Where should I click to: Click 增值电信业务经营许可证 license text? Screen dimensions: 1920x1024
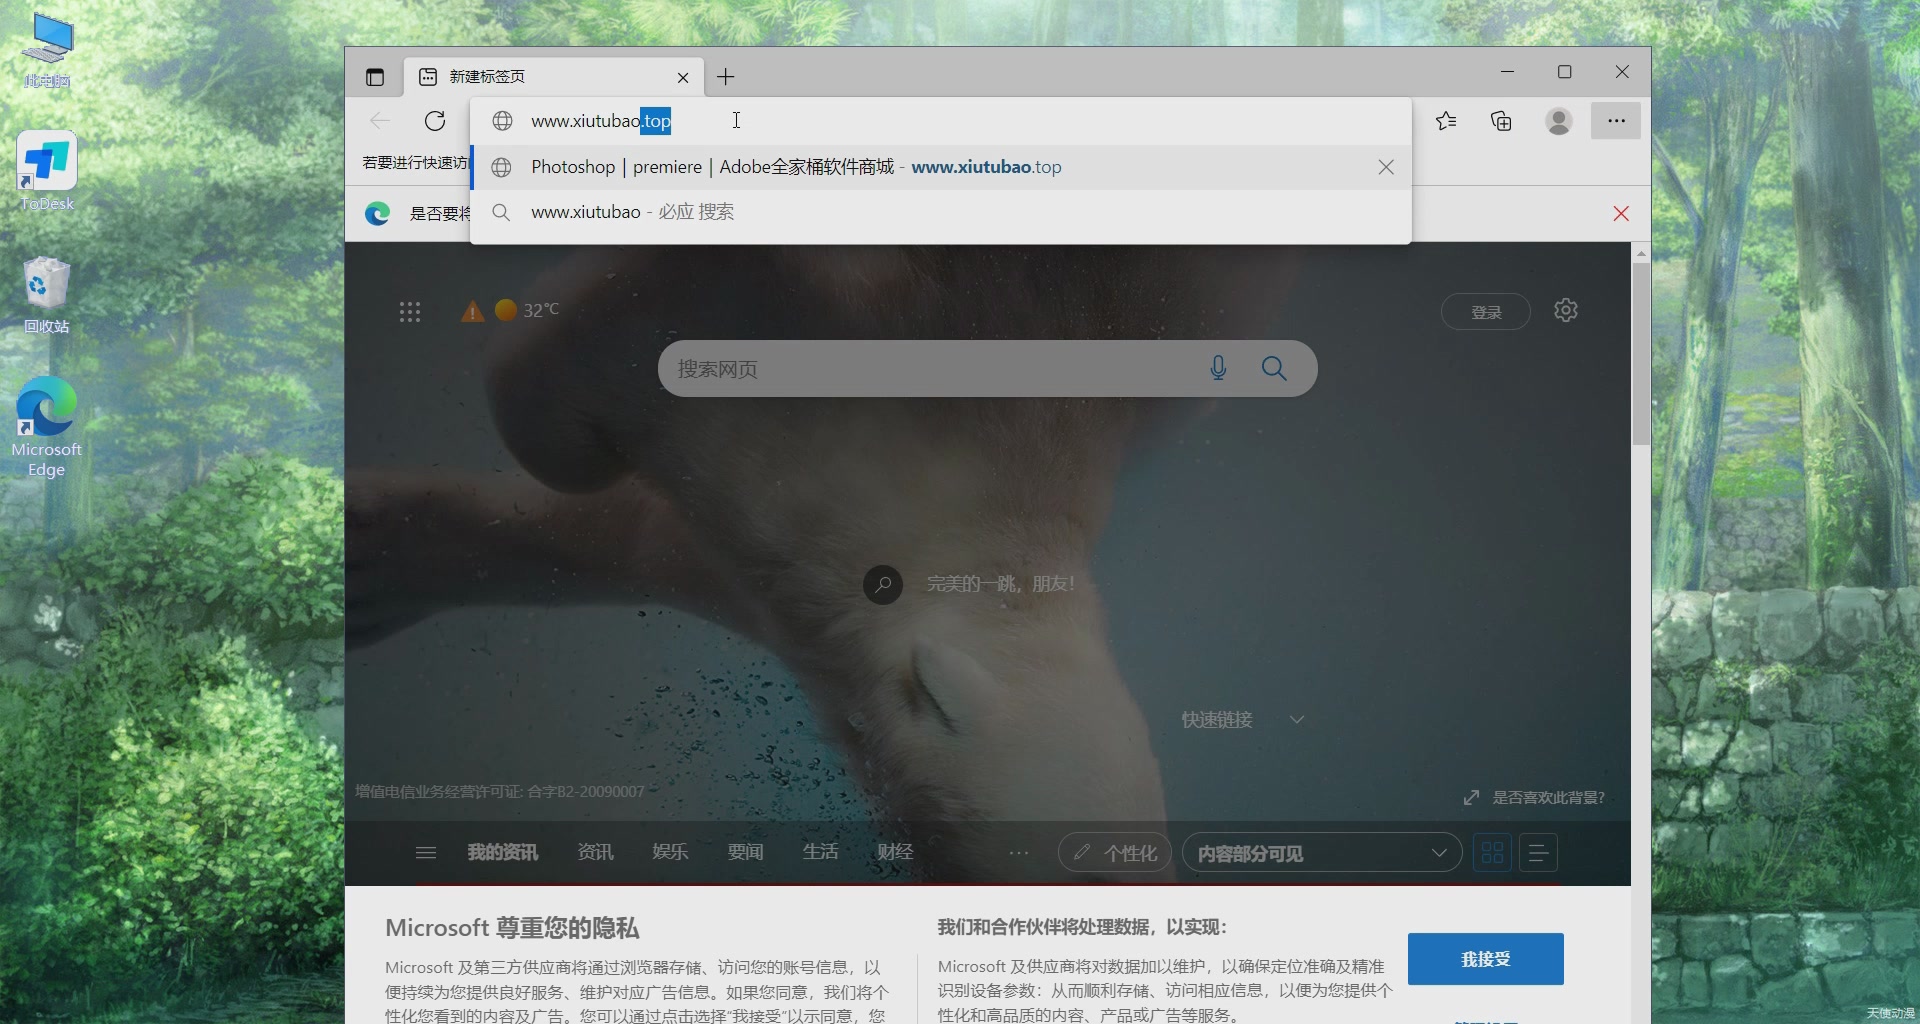(x=500, y=791)
